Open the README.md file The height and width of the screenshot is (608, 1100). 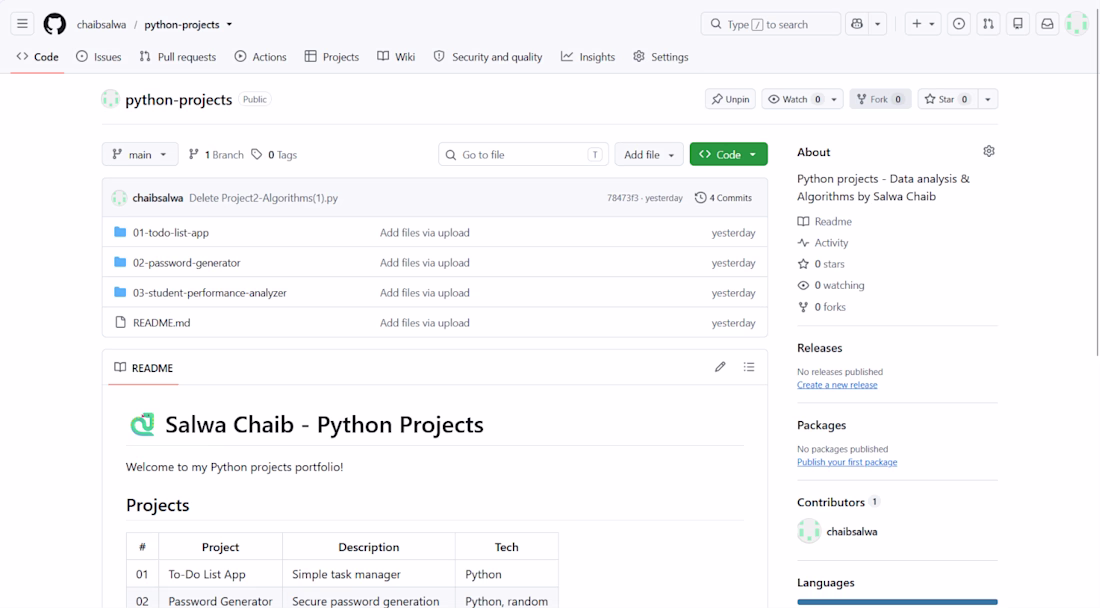click(x=161, y=323)
